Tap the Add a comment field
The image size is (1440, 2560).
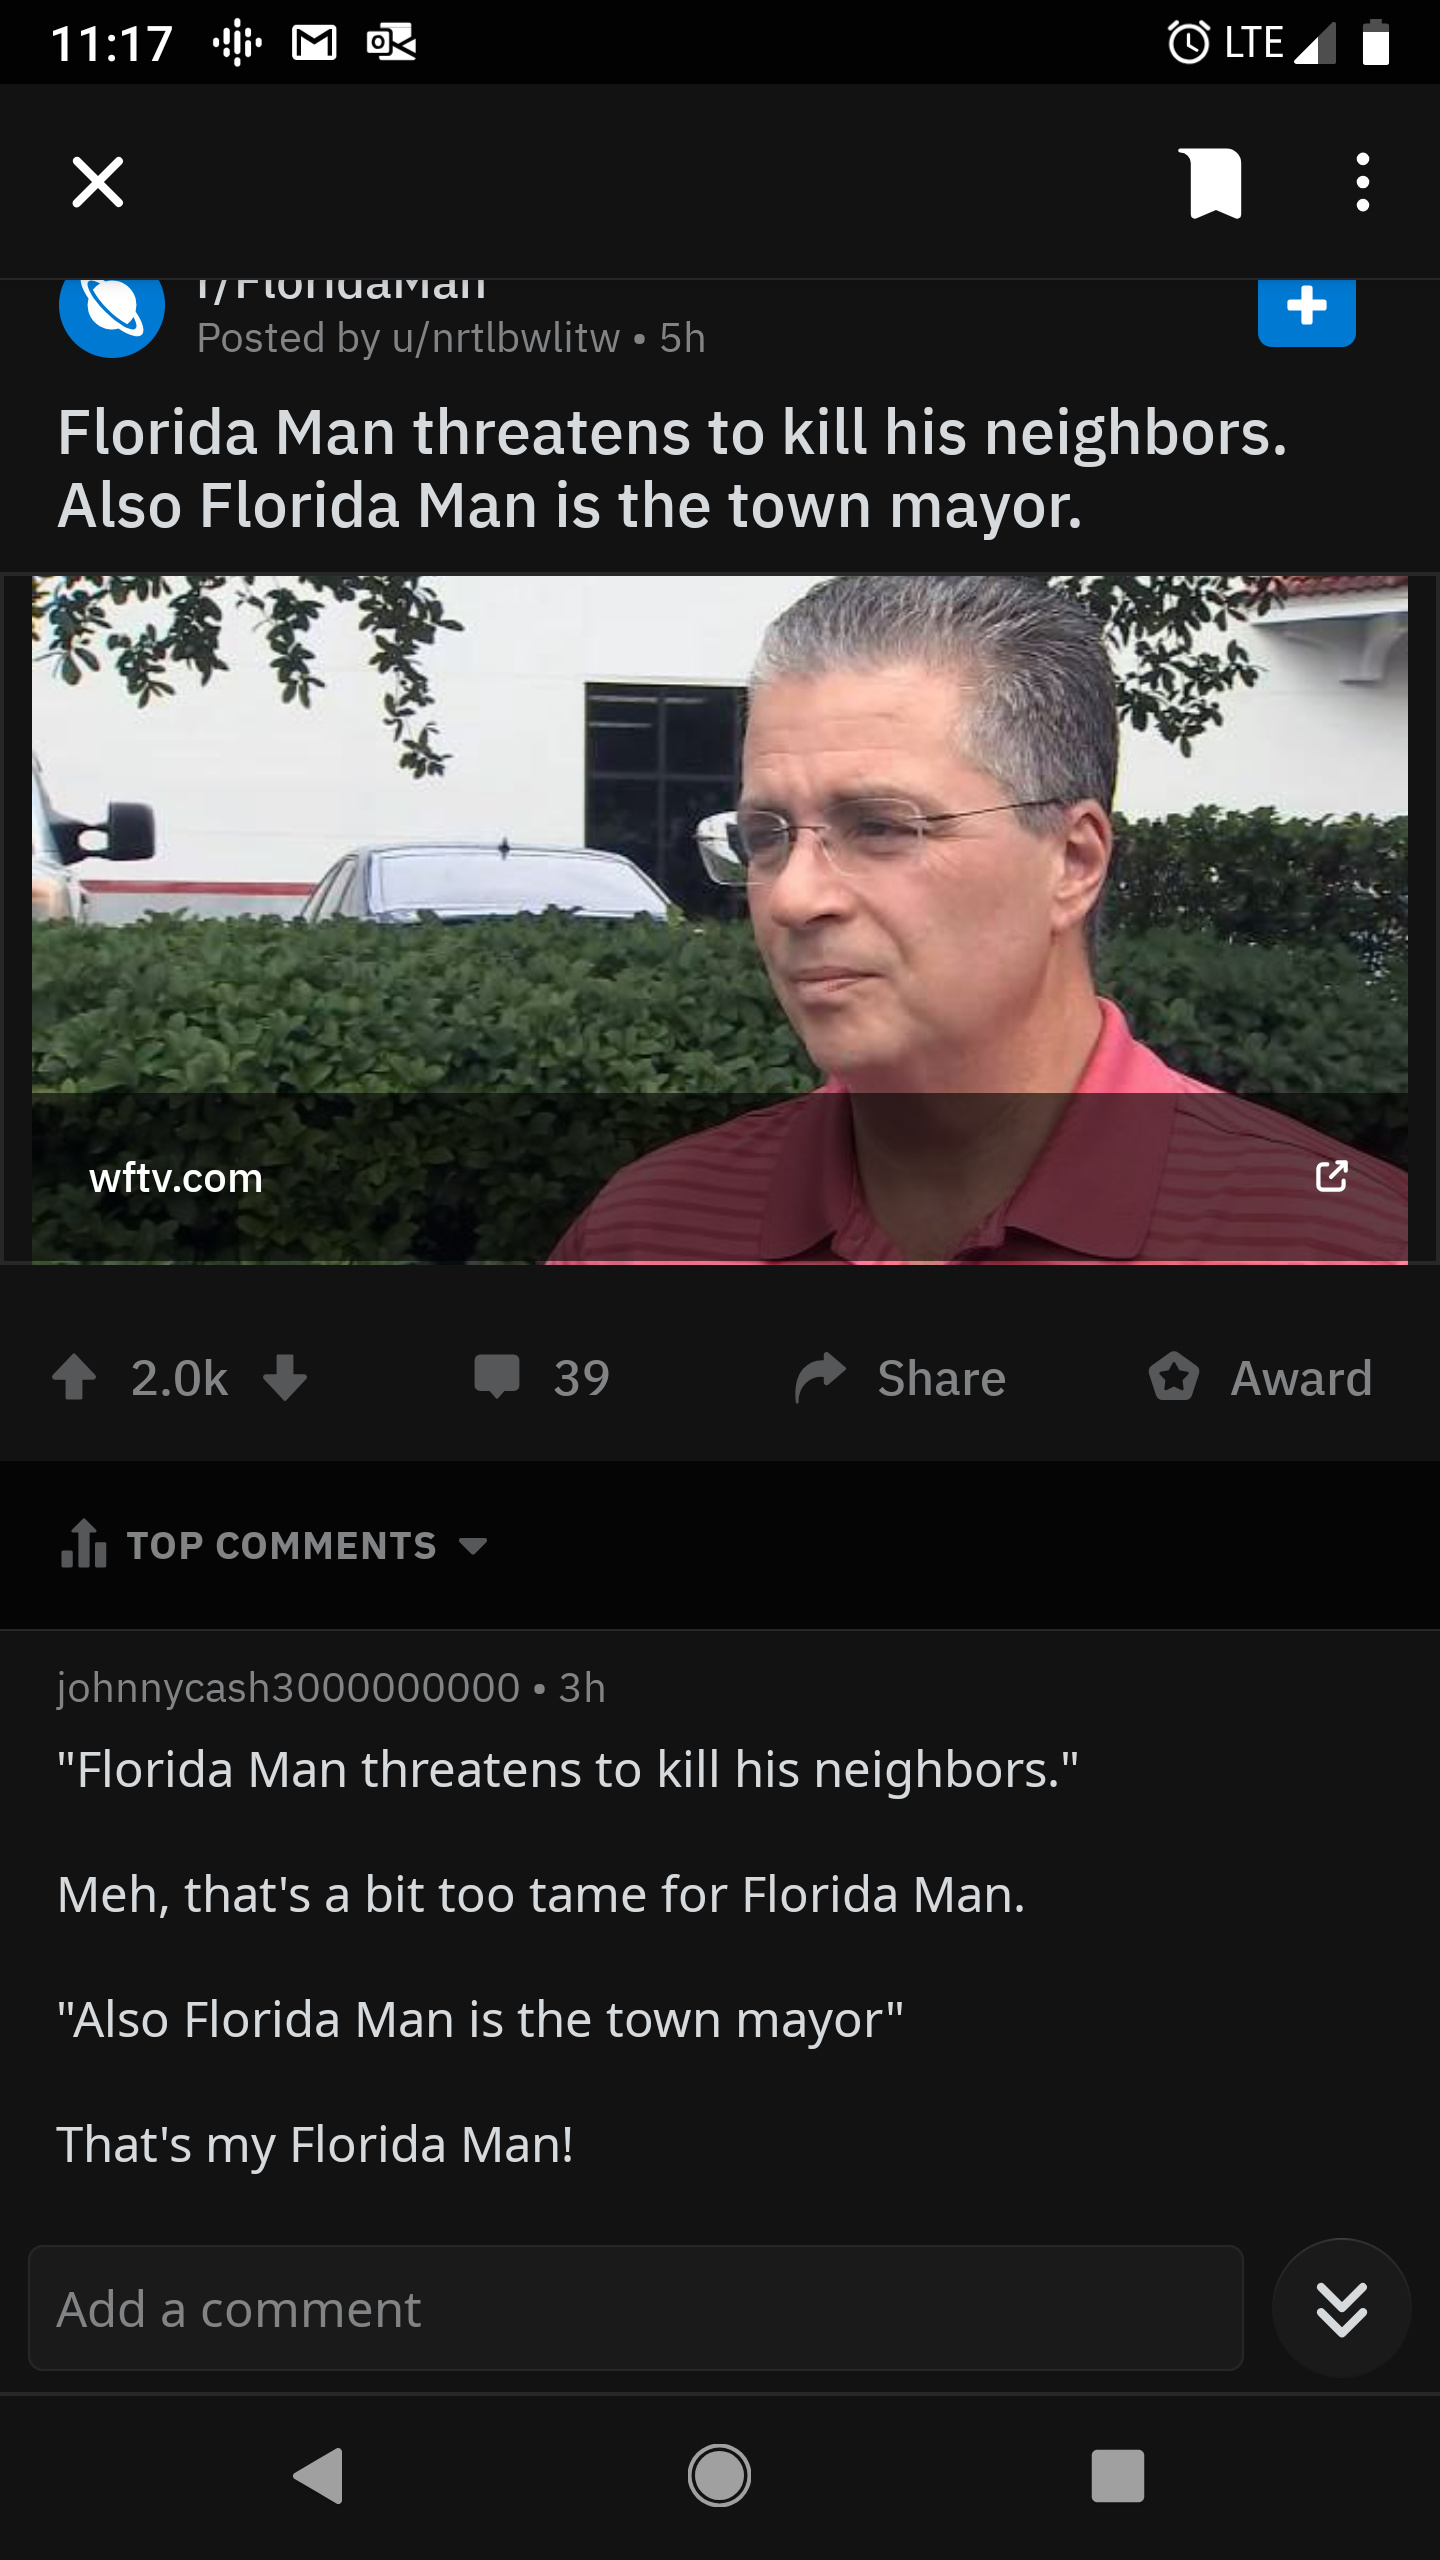pos(636,2308)
